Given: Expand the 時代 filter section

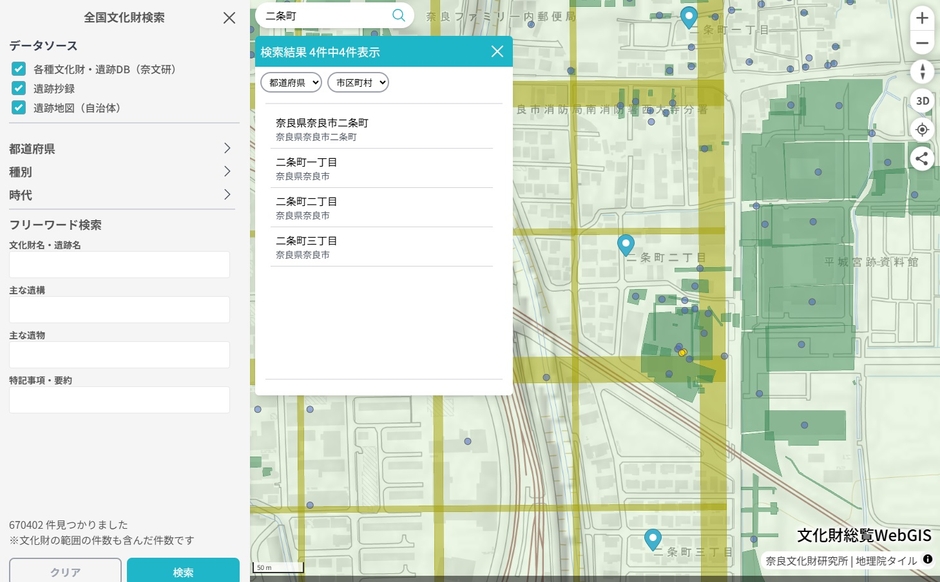Looking at the screenshot, I should pos(120,195).
